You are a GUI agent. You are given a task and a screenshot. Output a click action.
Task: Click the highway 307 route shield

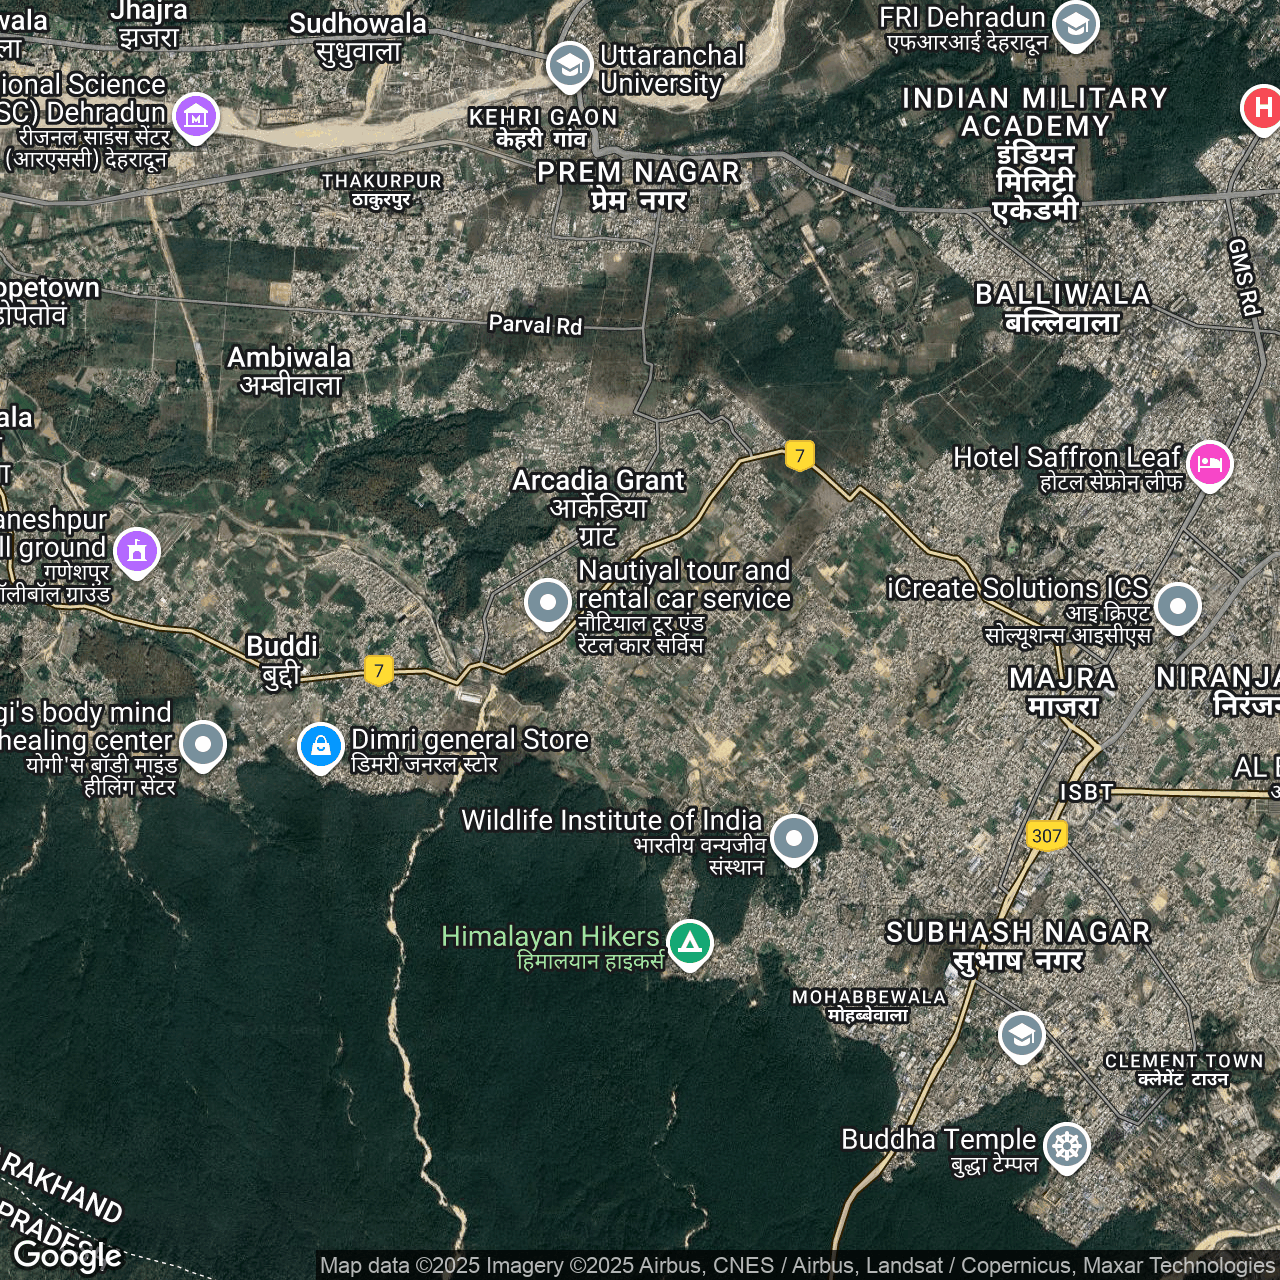click(x=1046, y=835)
